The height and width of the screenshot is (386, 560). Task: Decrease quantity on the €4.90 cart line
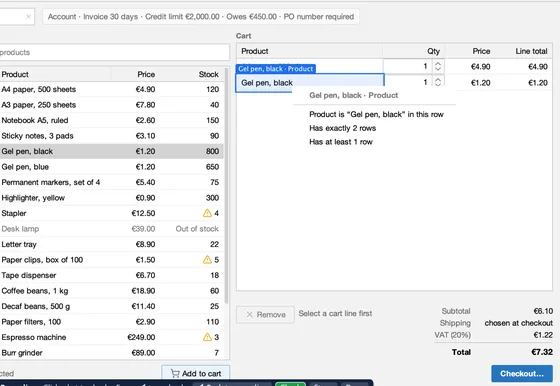[438, 69]
